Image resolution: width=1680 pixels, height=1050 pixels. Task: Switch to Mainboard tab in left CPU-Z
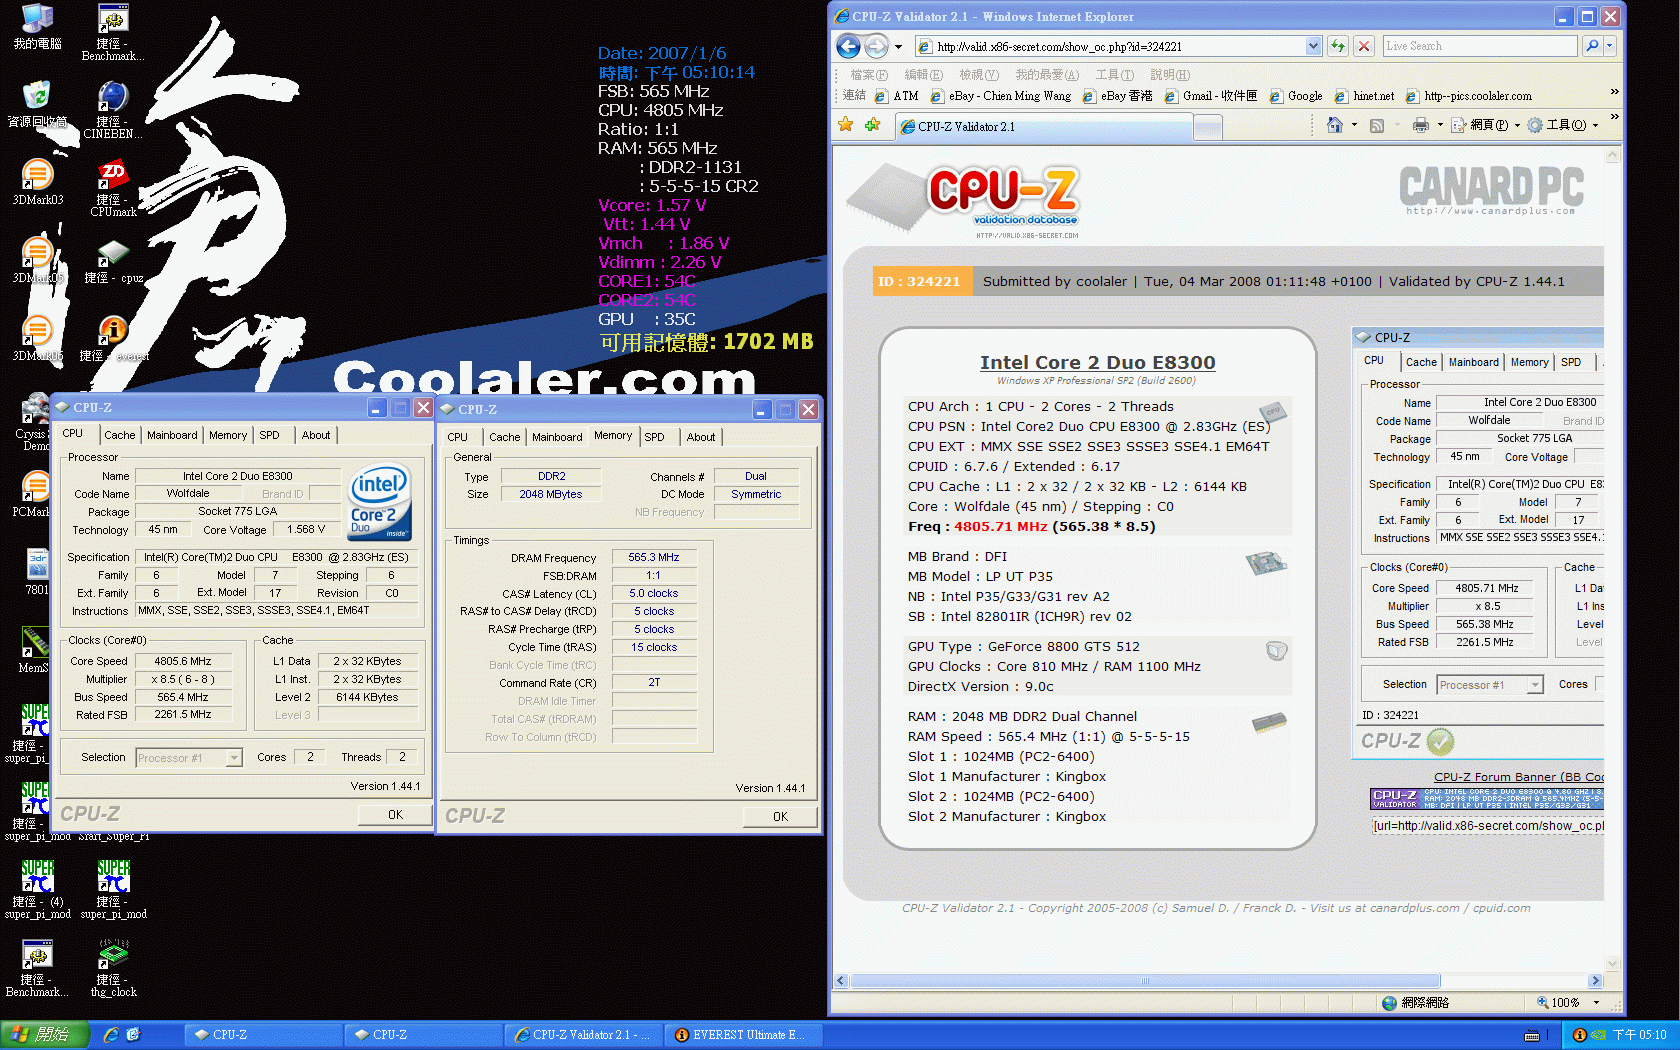click(172, 435)
